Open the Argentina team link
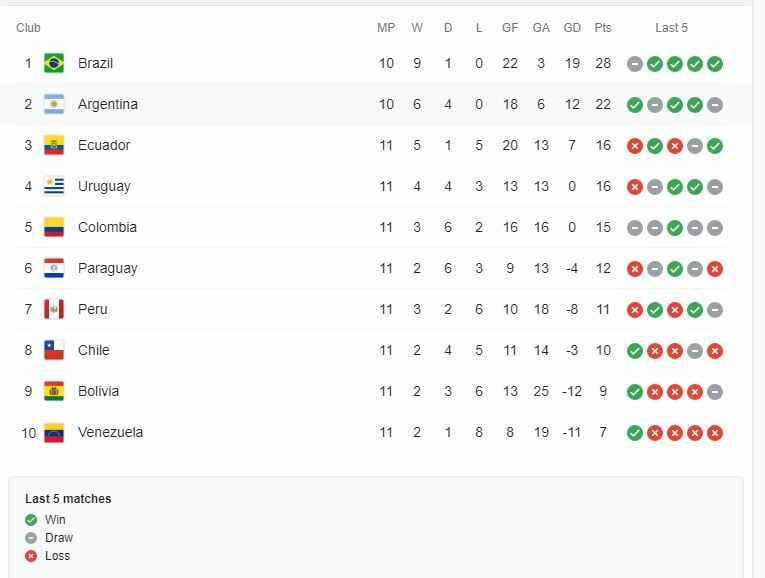765x578 pixels. (x=108, y=104)
